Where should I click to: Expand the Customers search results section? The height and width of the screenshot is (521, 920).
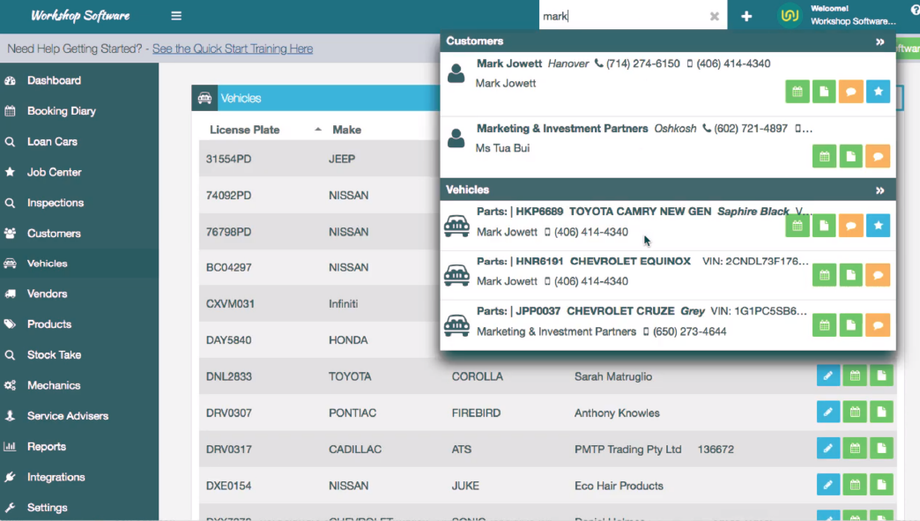(x=880, y=42)
